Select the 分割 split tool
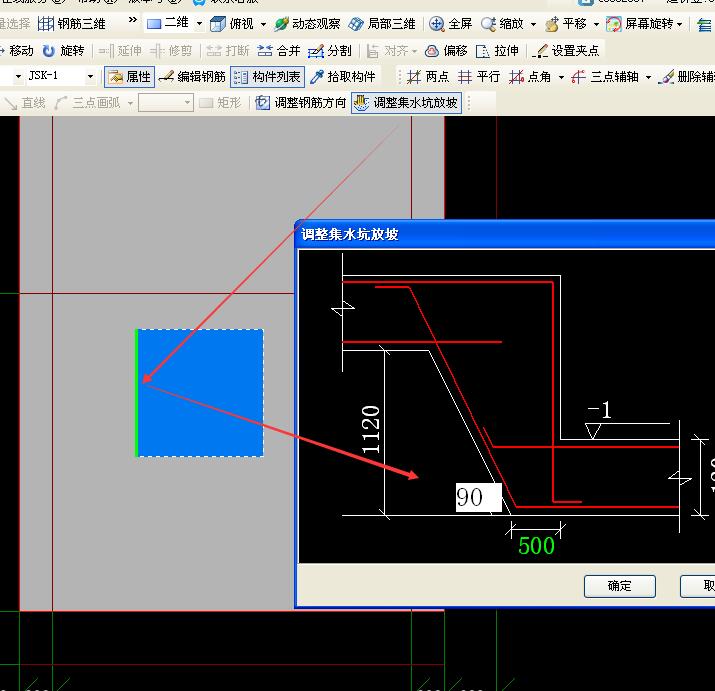Viewport: 715px width, 691px height. click(330, 51)
